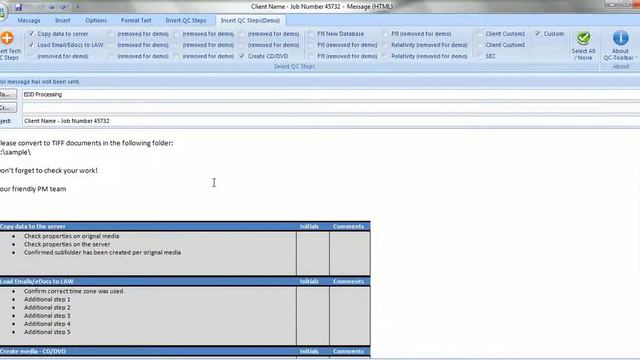This screenshot has width=640, height=360.
Task: Click the 'Your friendly PM team' signature line
Action: [x=33, y=189]
